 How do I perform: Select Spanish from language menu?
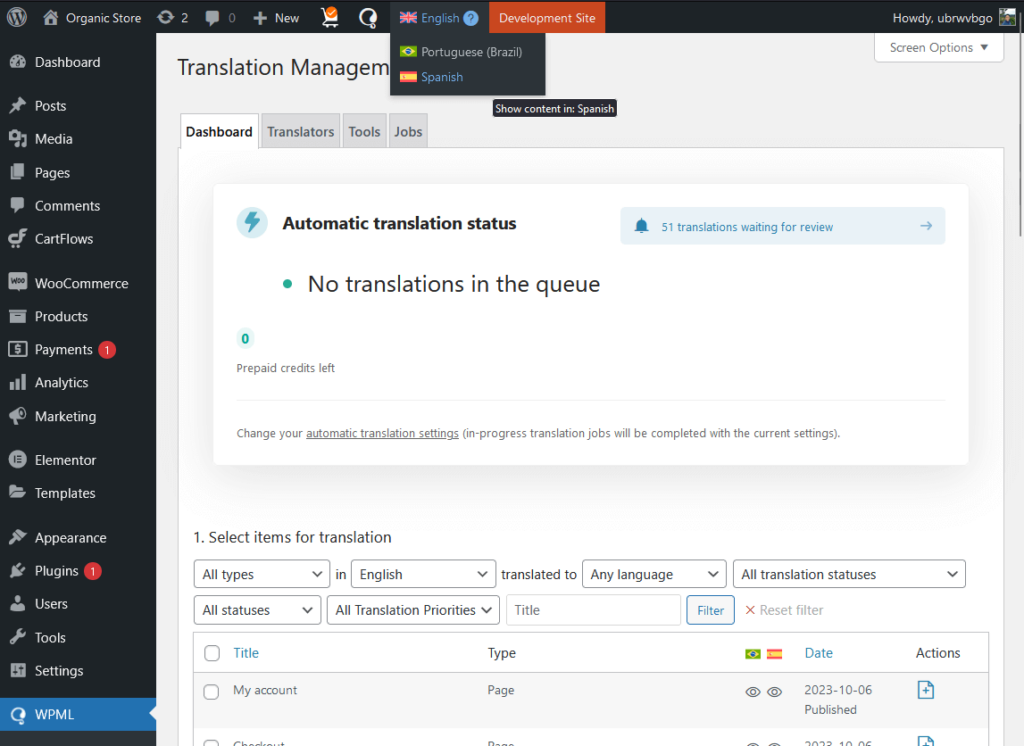click(467, 77)
